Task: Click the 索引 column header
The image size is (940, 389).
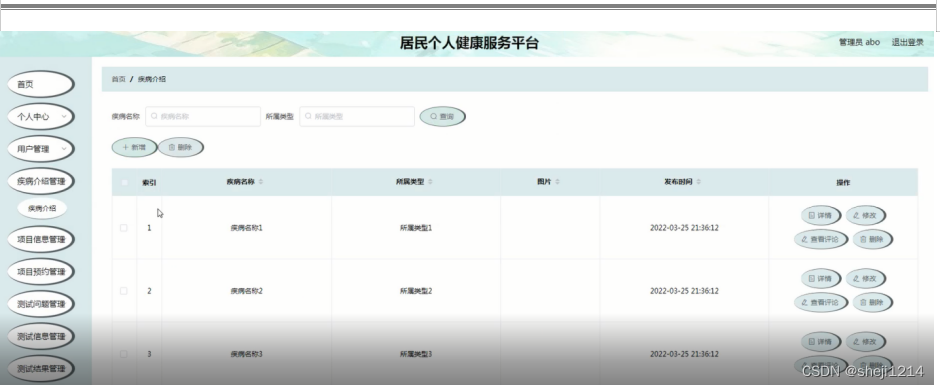Action: (149, 183)
